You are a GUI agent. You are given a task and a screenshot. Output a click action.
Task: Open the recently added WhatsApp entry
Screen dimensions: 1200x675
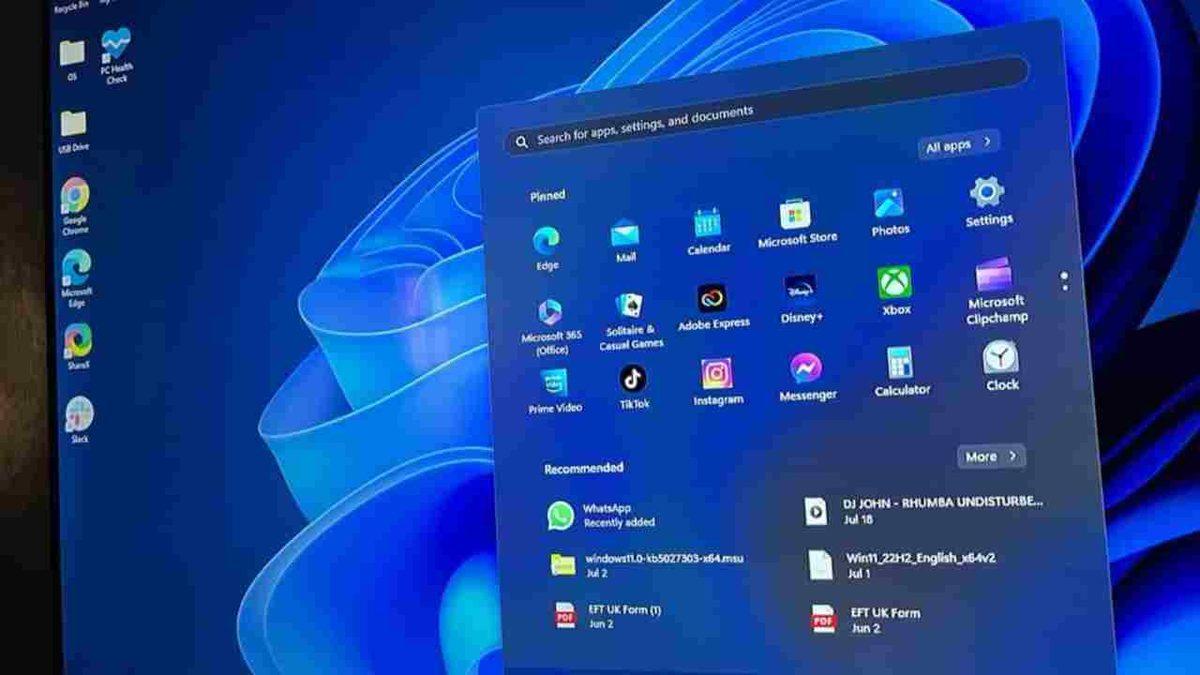[x=599, y=512]
